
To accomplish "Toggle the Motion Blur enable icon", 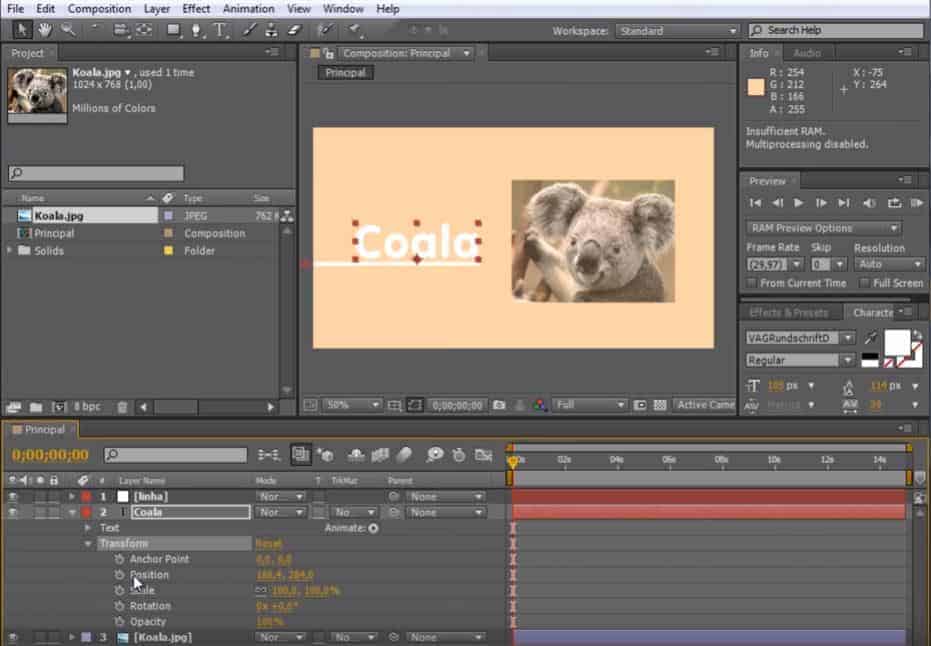I will pyautogui.click(x=404, y=455).
